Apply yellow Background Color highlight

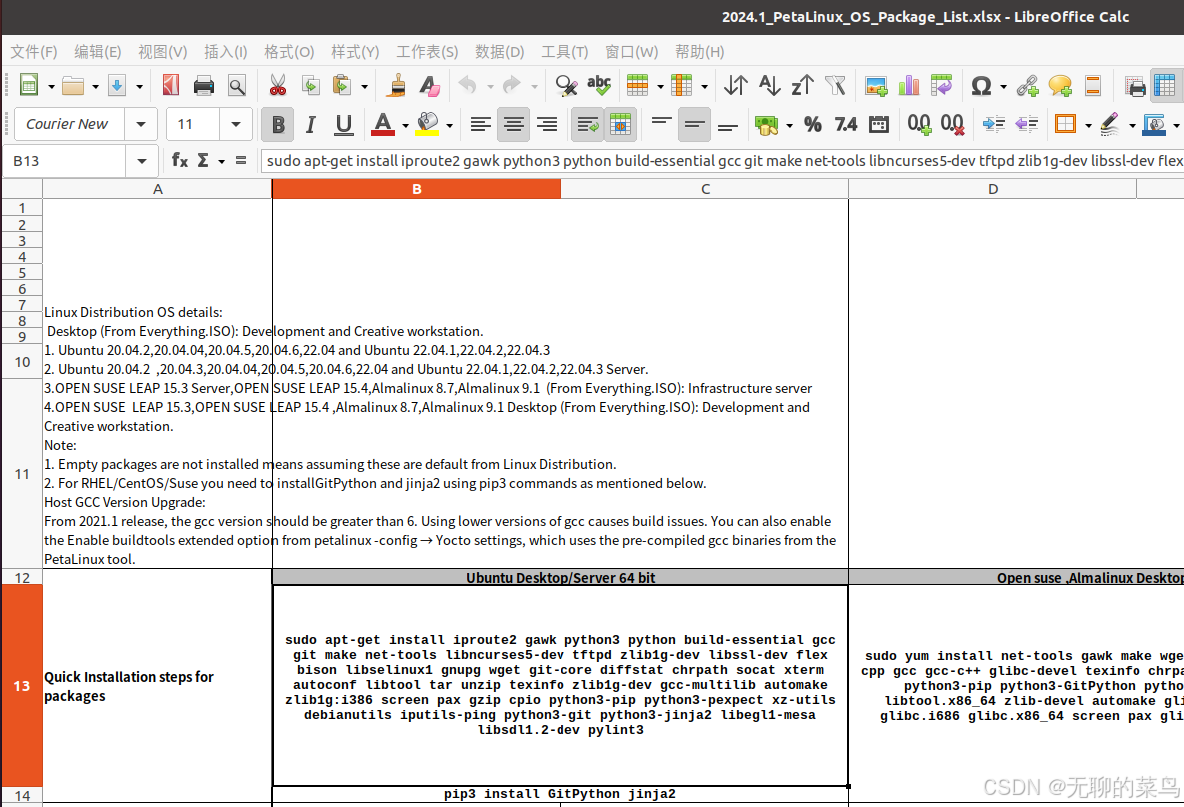[x=427, y=125]
